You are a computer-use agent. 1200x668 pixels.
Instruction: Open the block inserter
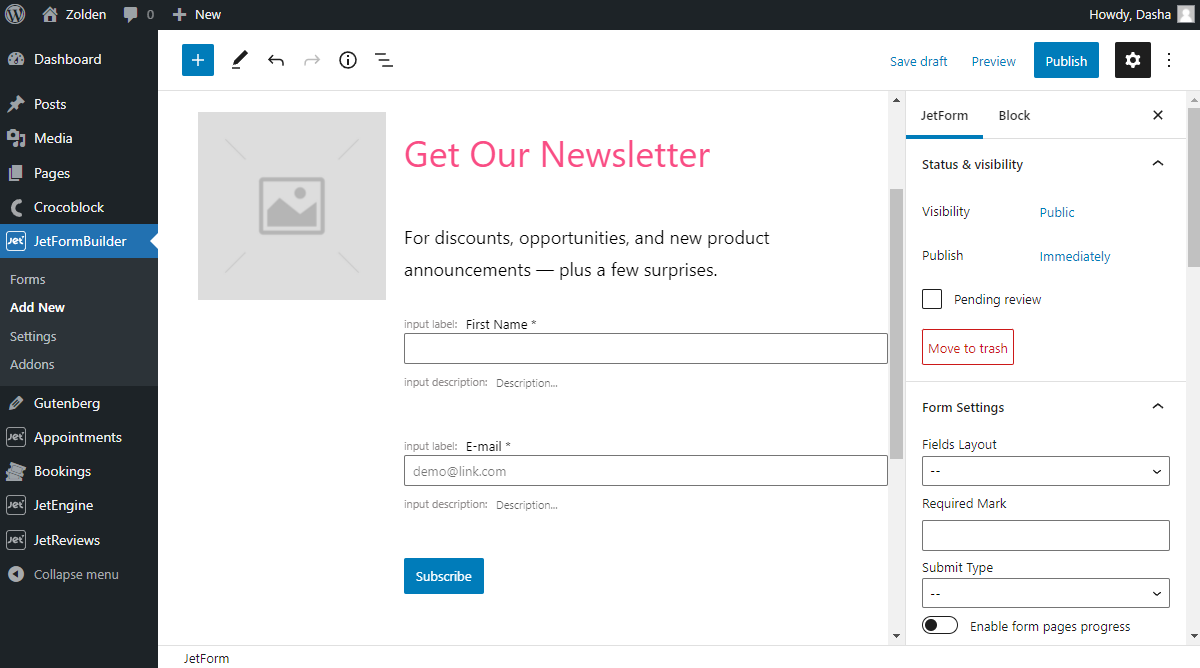click(197, 60)
